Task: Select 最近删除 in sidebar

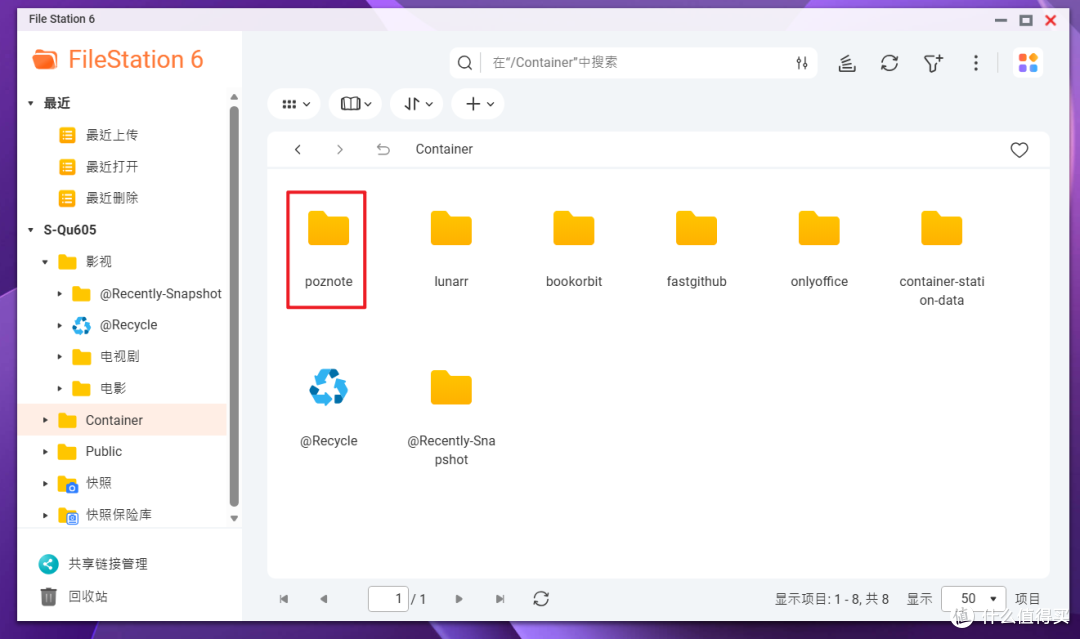Action: [x=112, y=198]
